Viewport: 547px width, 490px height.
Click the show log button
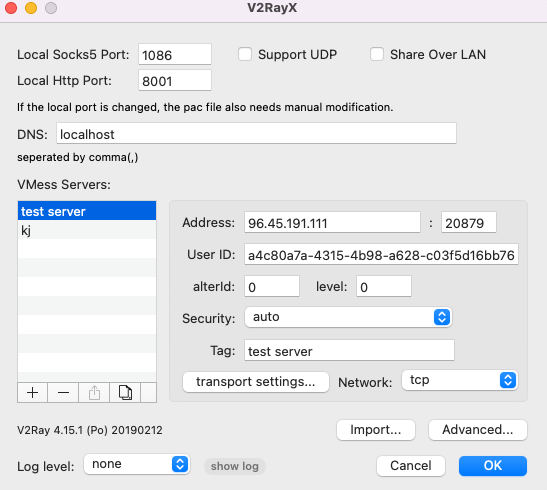point(235,466)
